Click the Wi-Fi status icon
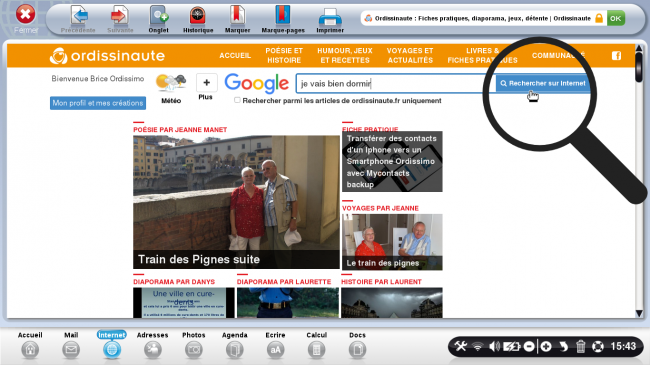This screenshot has height=365, width=650. (x=478, y=346)
